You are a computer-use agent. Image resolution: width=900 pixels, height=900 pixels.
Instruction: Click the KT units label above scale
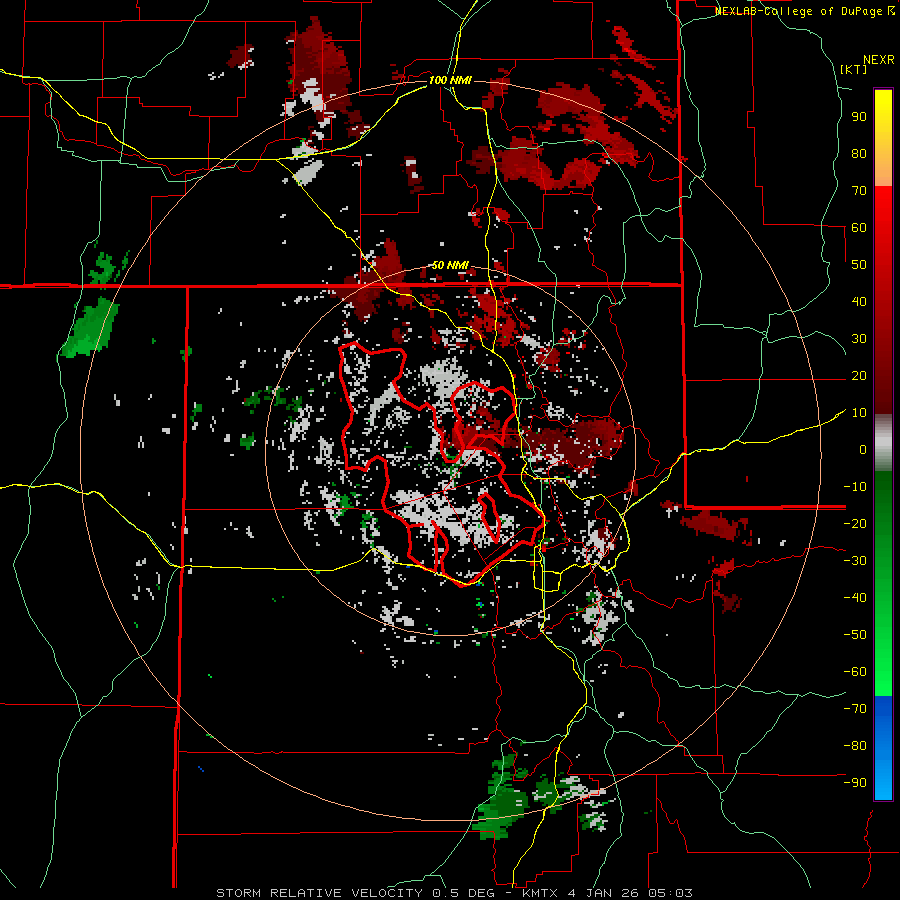854,69
